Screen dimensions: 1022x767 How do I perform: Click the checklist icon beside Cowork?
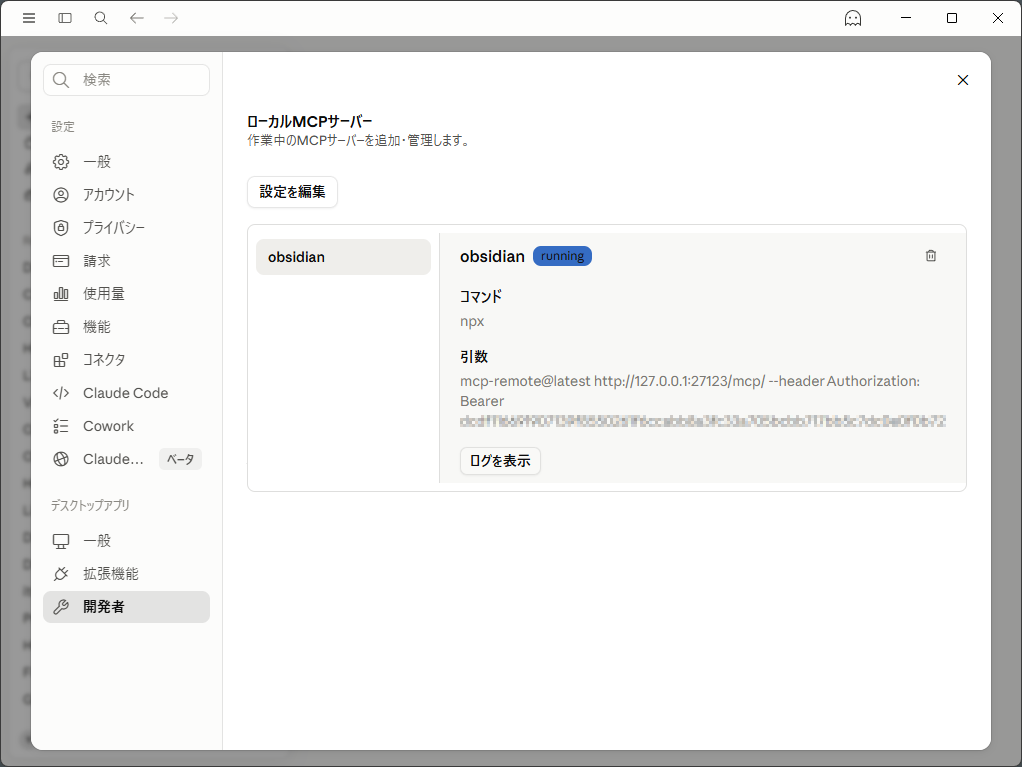click(61, 426)
